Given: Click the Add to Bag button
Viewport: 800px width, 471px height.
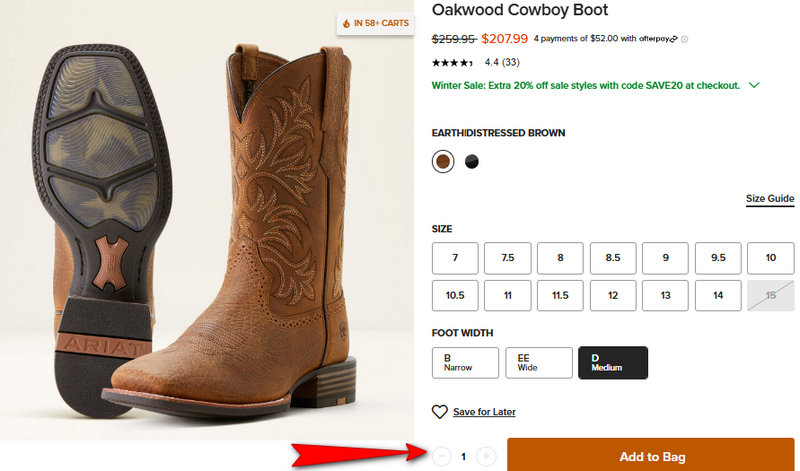Looking at the screenshot, I should coord(652,456).
